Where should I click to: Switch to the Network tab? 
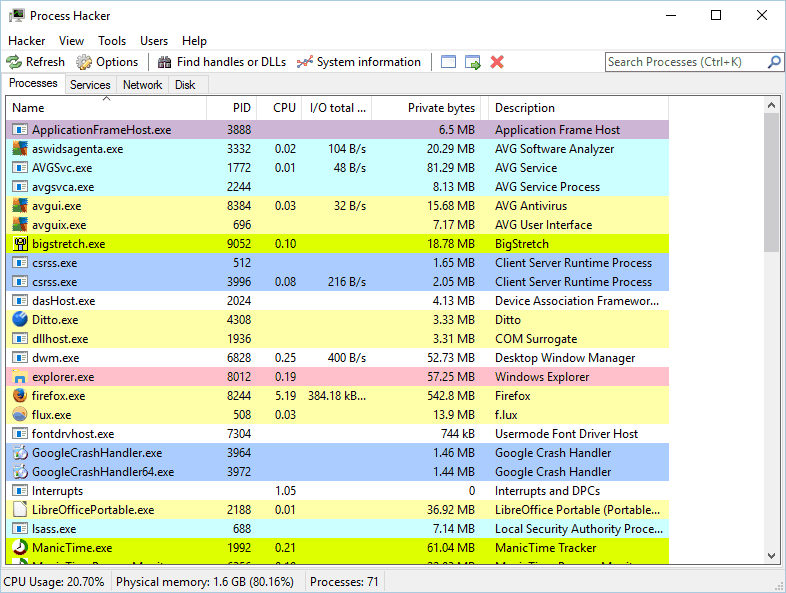pyautogui.click(x=142, y=85)
